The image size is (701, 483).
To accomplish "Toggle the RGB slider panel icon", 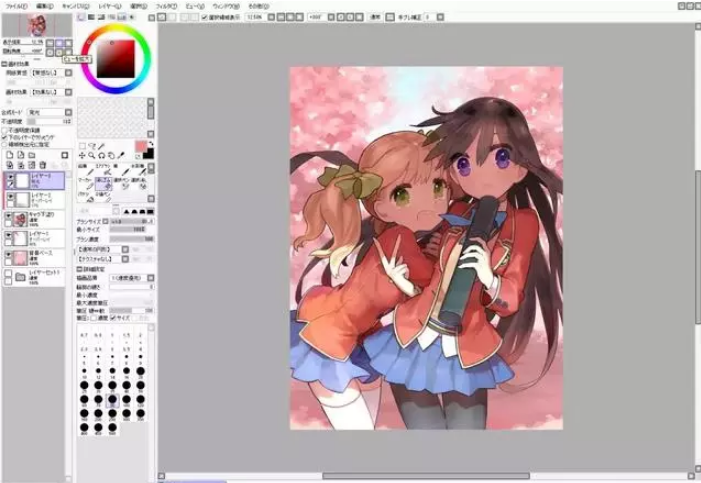I will coord(92,17).
